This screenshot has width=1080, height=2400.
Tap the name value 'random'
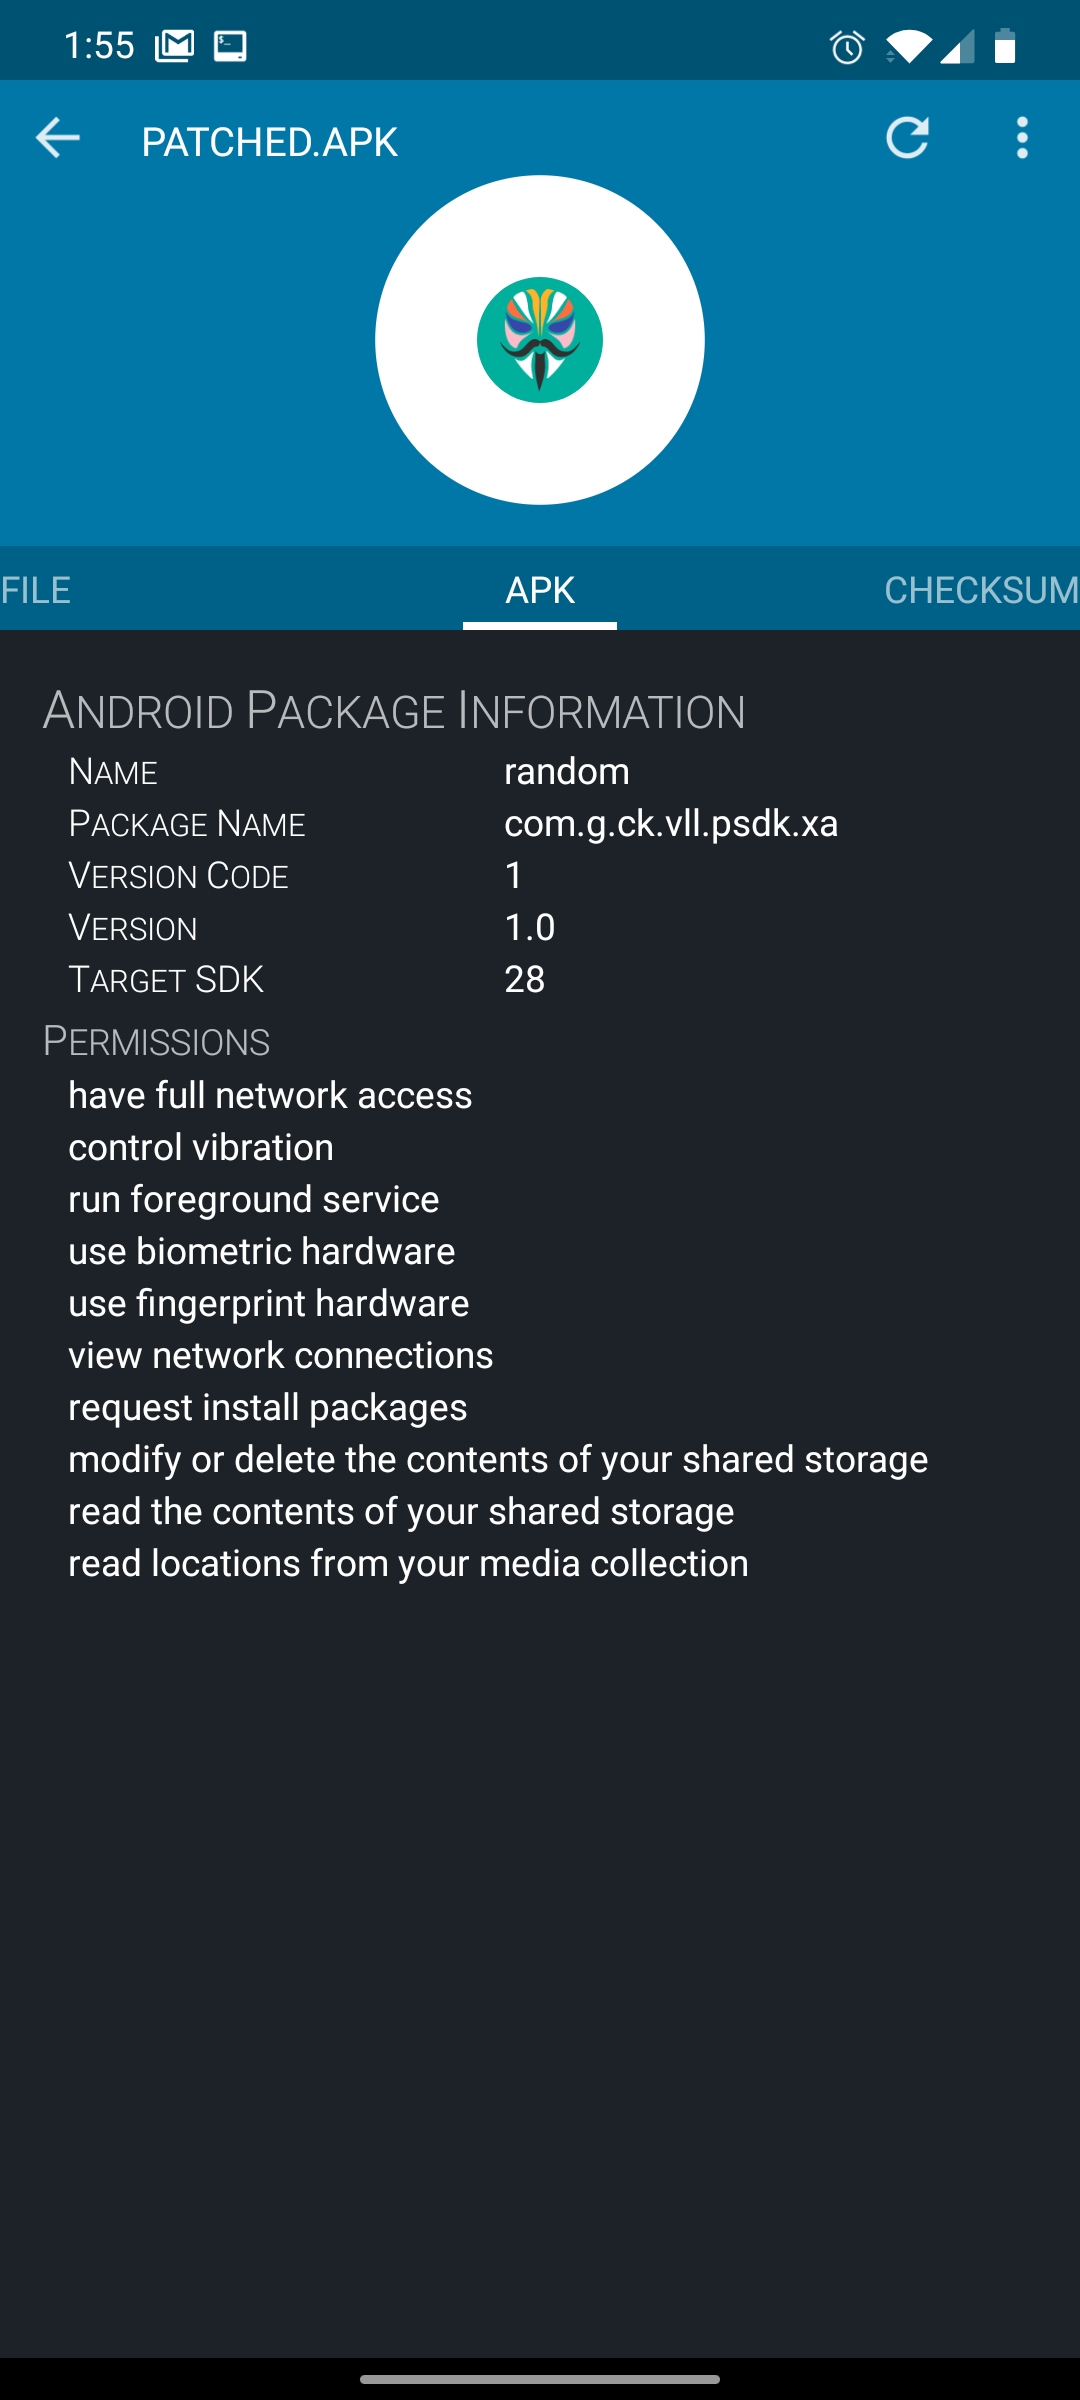tap(567, 771)
